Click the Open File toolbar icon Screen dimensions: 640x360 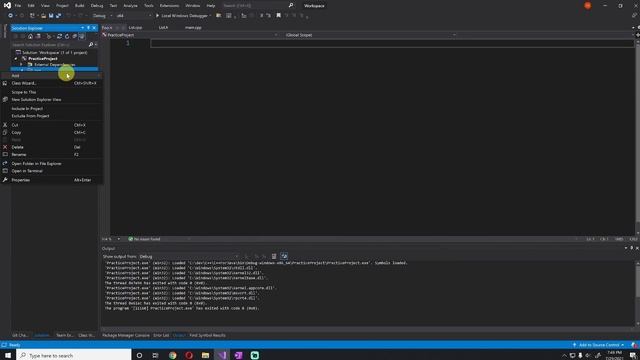pyautogui.click(x=43, y=16)
